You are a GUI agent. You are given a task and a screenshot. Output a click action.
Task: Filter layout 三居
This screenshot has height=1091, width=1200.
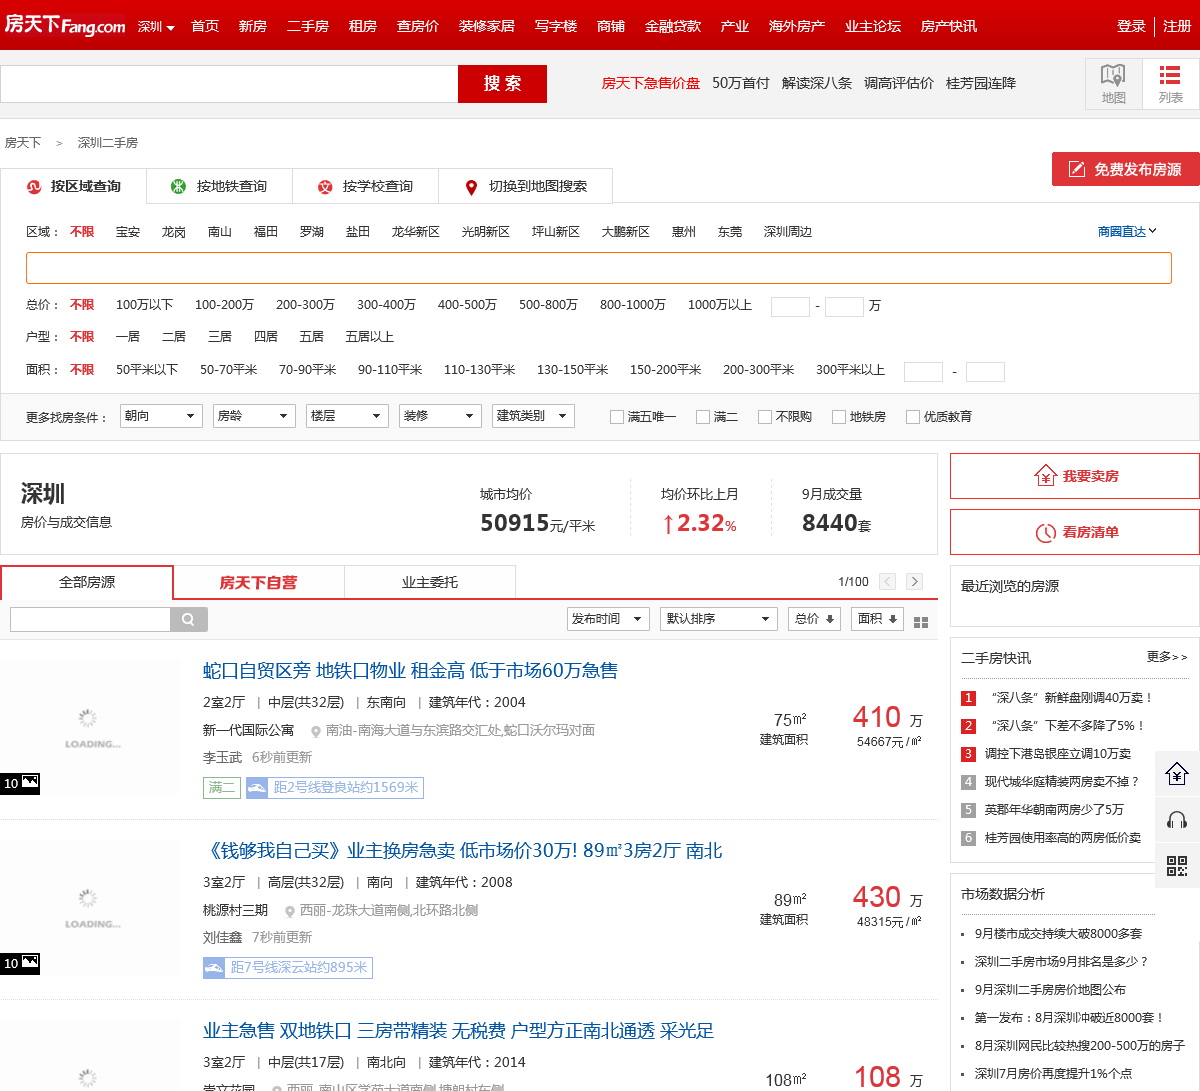pyautogui.click(x=220, y=336)
